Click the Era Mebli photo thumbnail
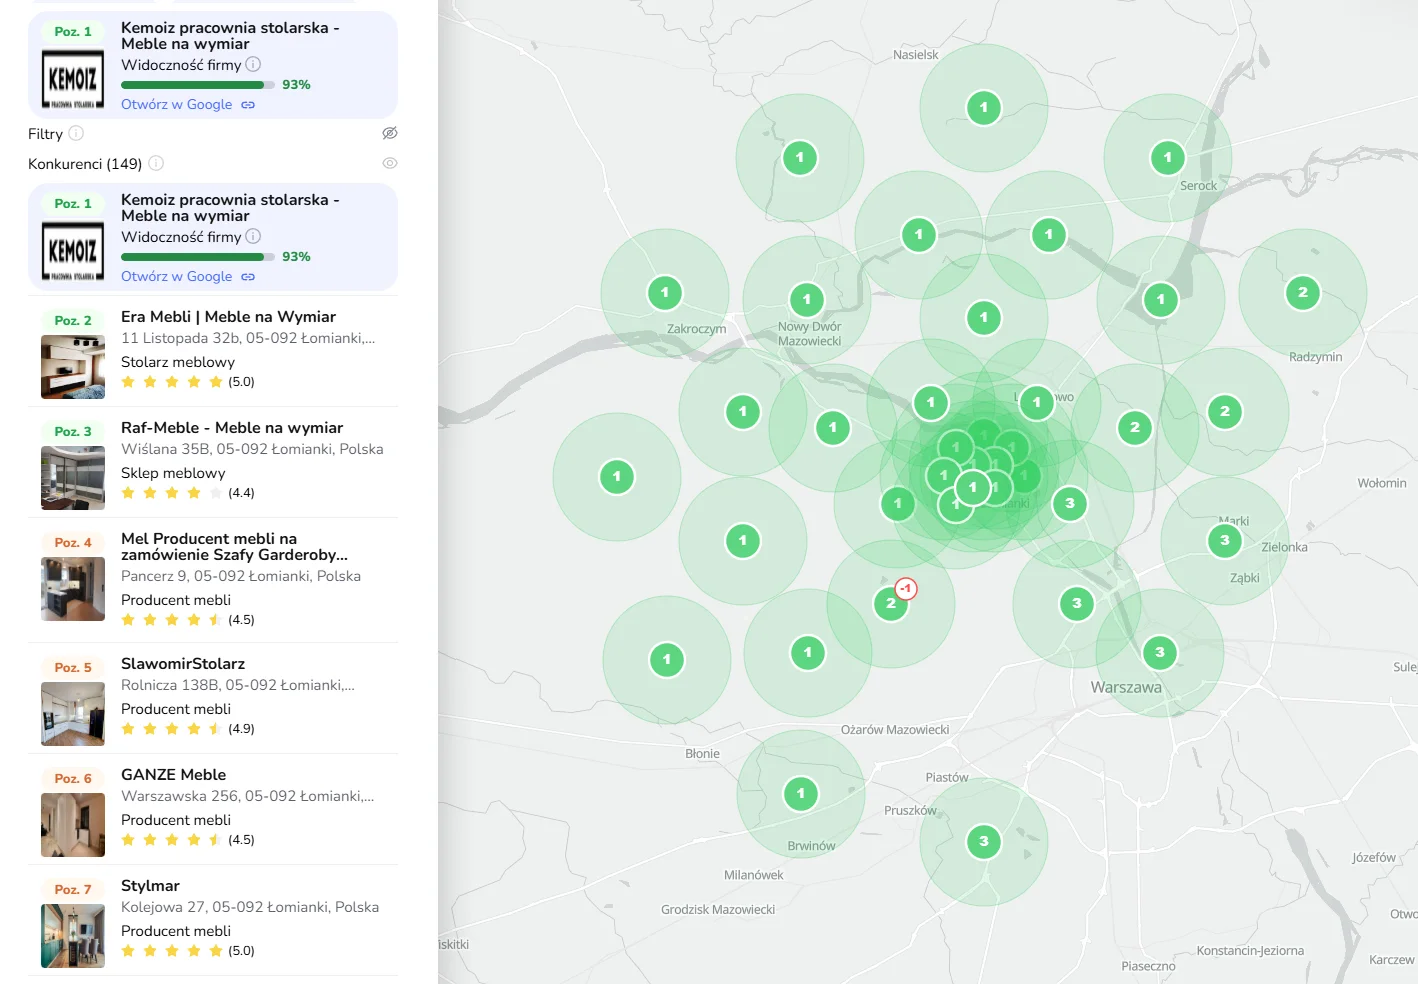 pyautogui.click(x=73, y=367)
